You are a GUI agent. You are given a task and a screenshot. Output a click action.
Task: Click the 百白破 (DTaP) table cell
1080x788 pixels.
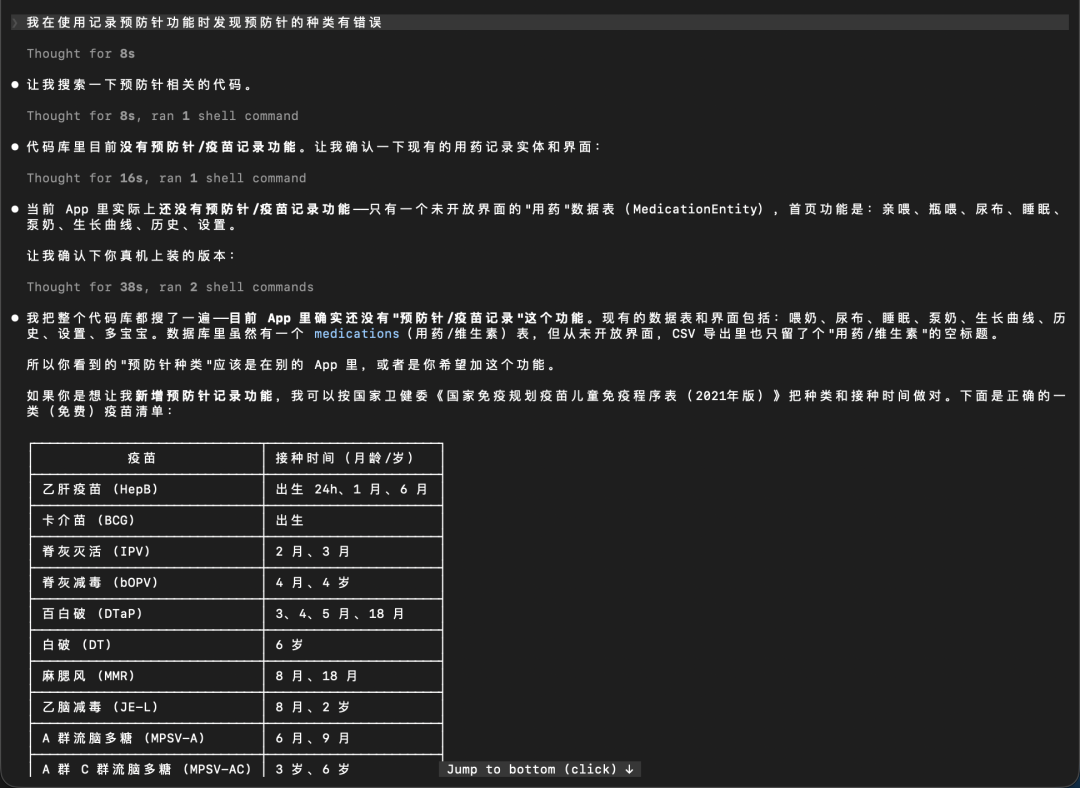[147, 614]
